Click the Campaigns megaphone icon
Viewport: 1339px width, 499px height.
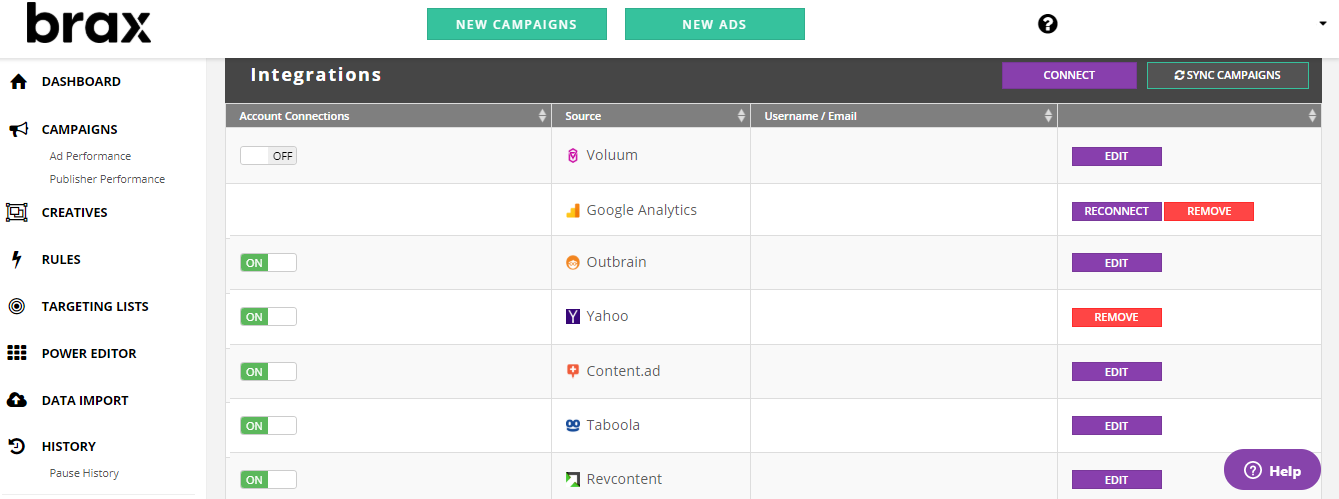[17, 130]
